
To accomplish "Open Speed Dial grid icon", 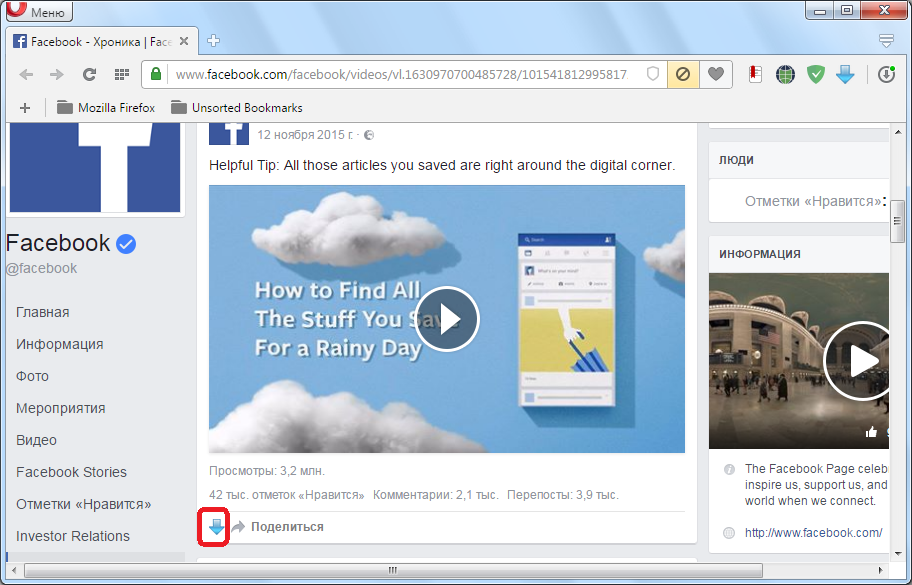I will (x=121, y=74).
